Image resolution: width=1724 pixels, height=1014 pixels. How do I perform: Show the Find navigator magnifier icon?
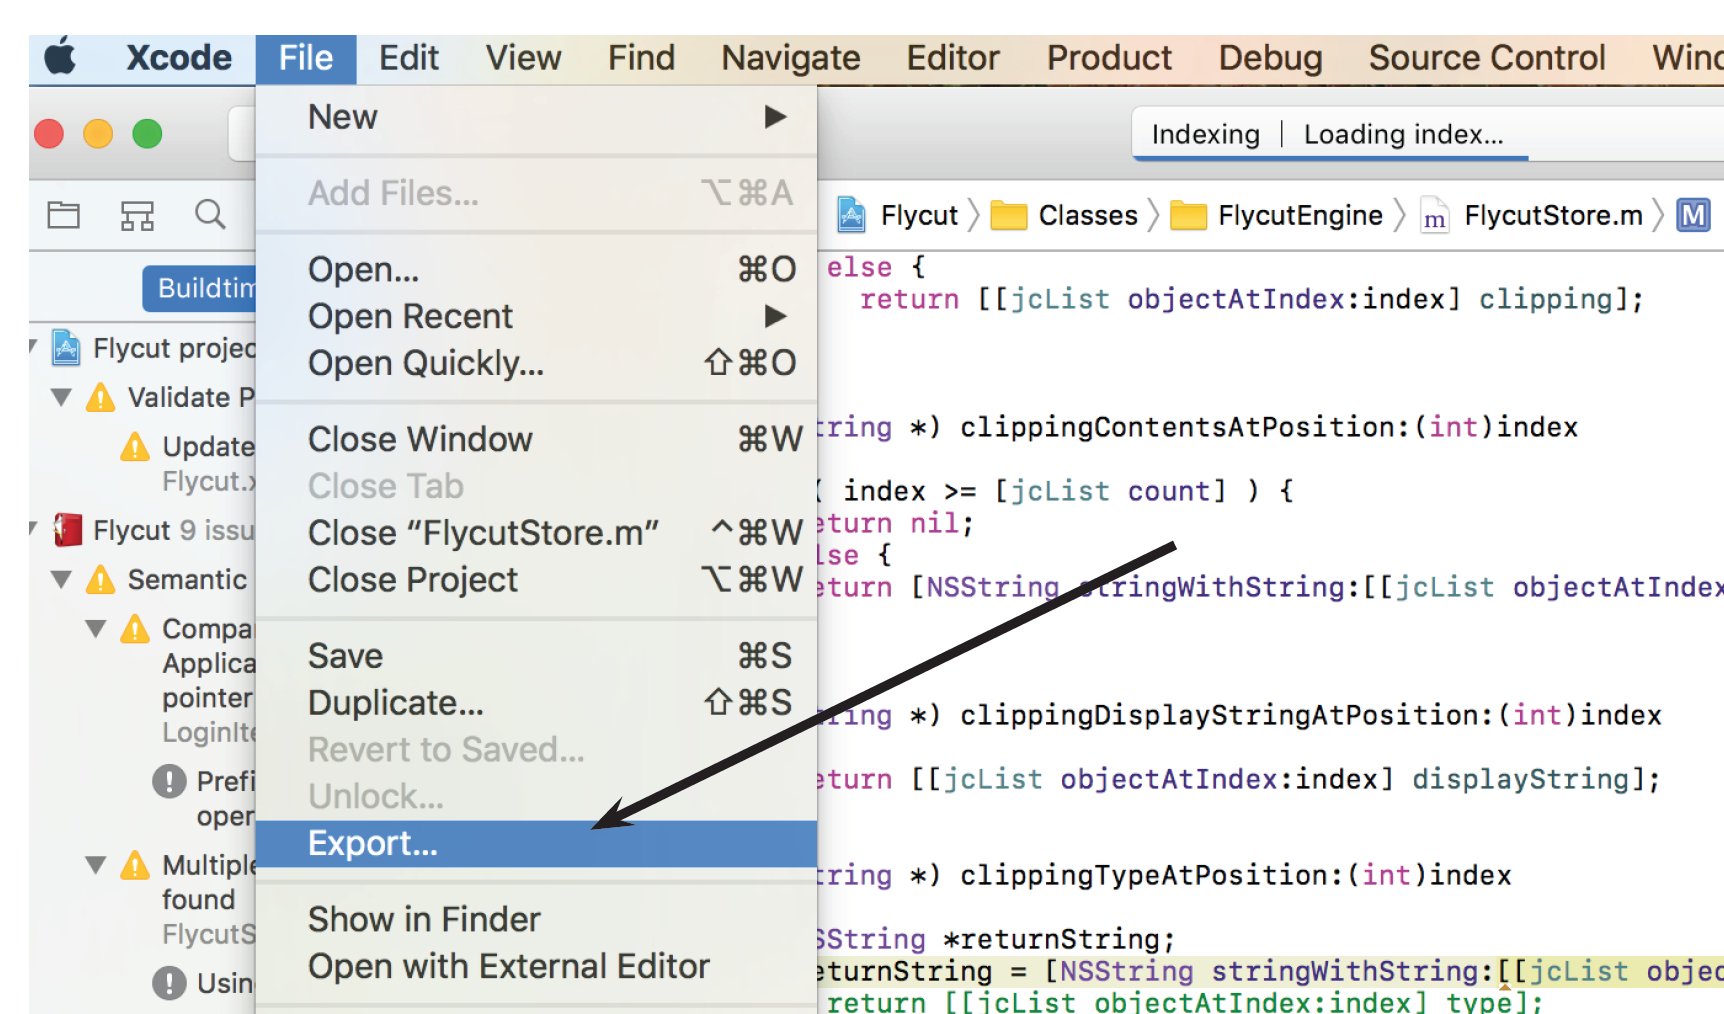pos(210,214)
